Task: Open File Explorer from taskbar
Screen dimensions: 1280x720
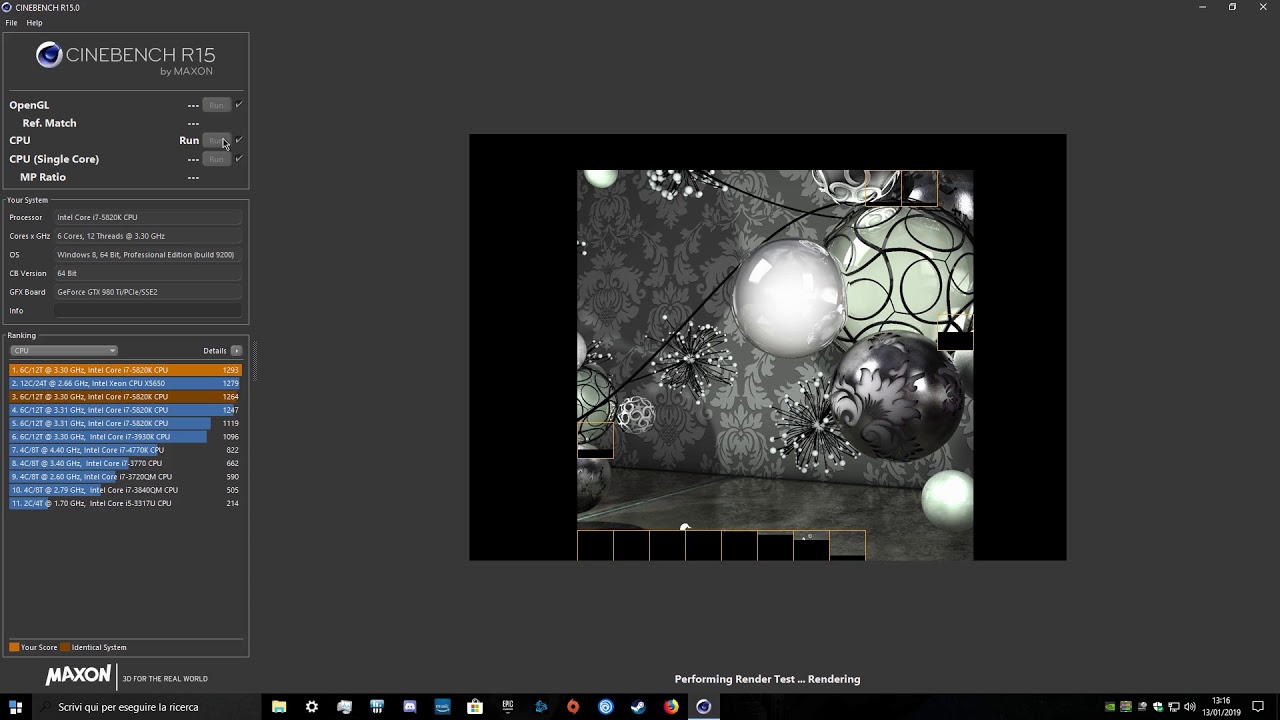Action: [279, 707]
